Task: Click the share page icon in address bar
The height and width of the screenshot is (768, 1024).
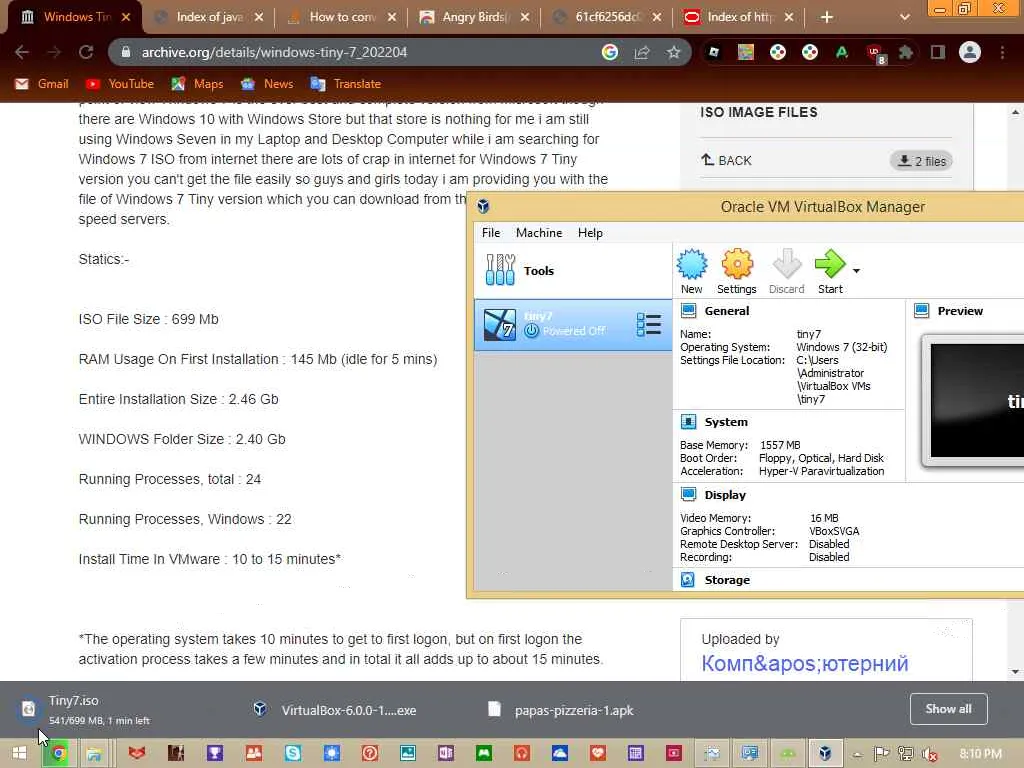Action: pos(642,52)
